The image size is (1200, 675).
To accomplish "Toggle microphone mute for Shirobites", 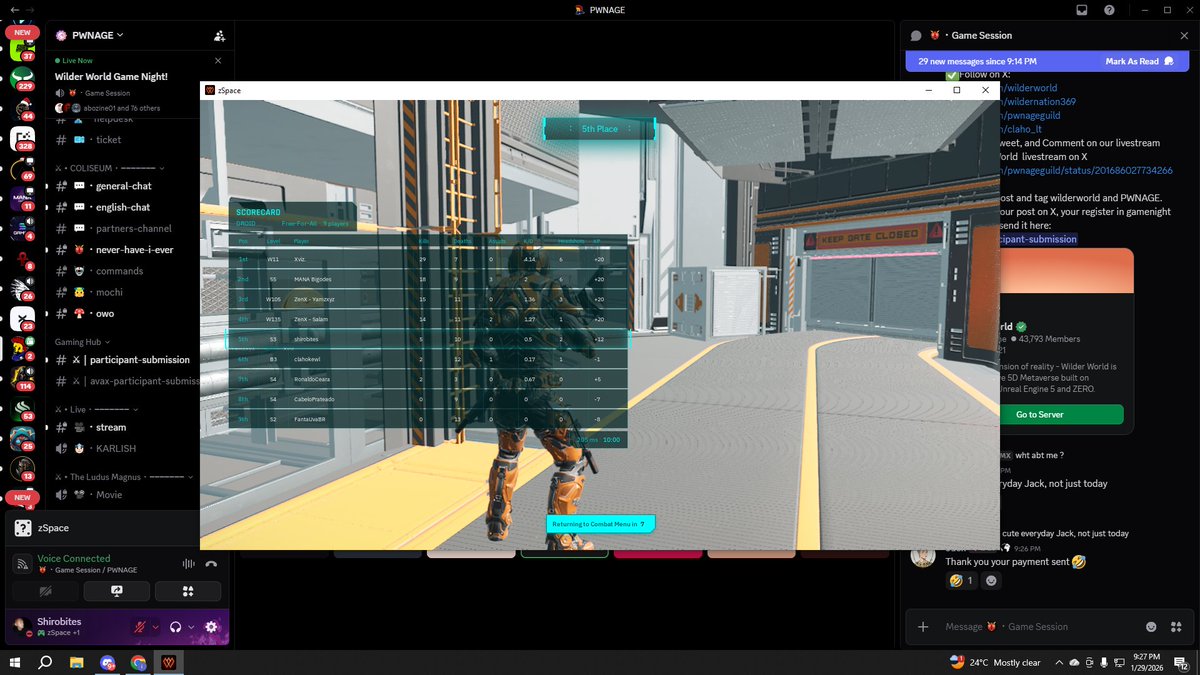I will coord(141,627).
